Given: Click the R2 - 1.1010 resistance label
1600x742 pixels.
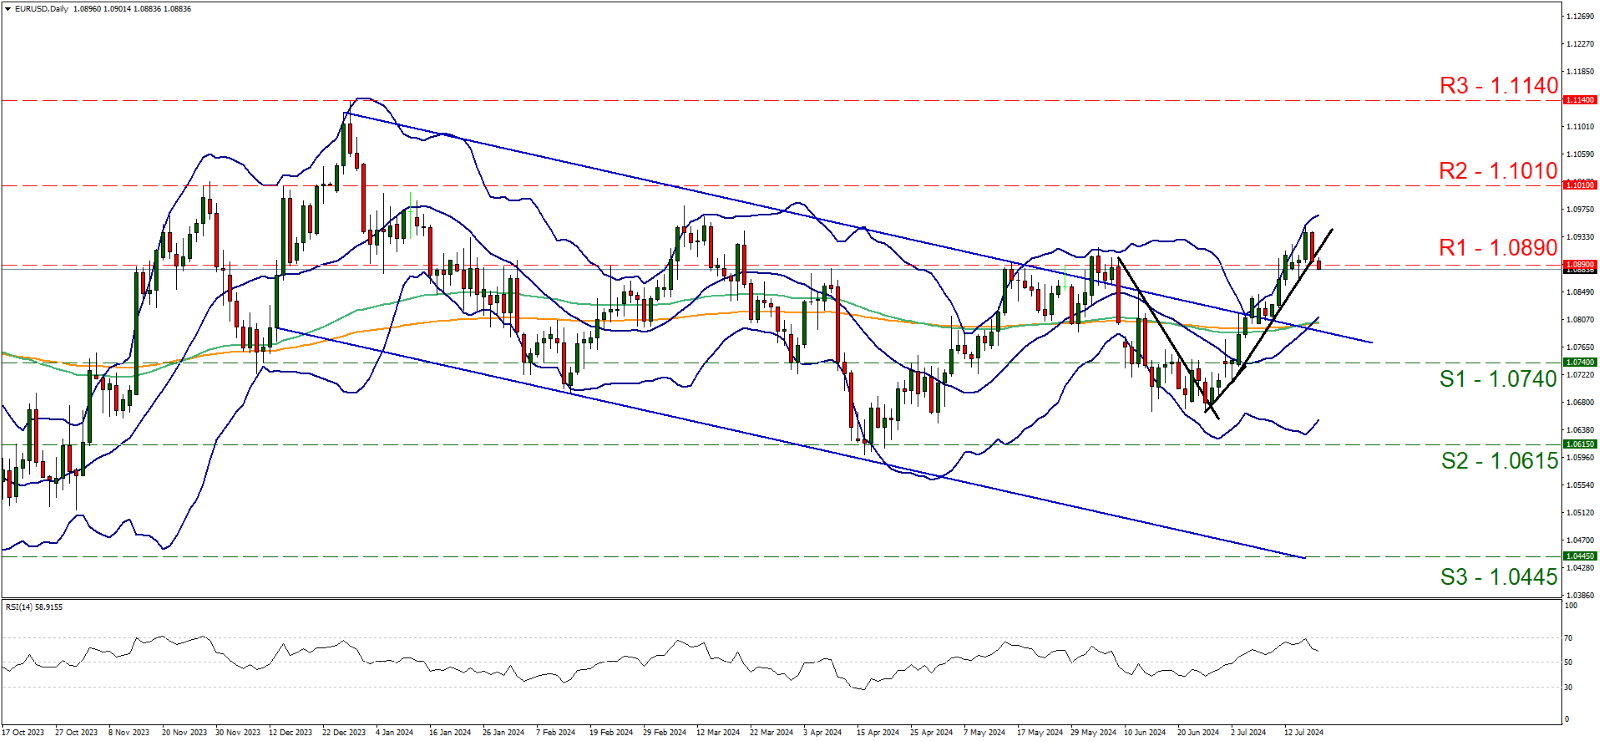Looking at the screenshot, I should (1498, 171).
